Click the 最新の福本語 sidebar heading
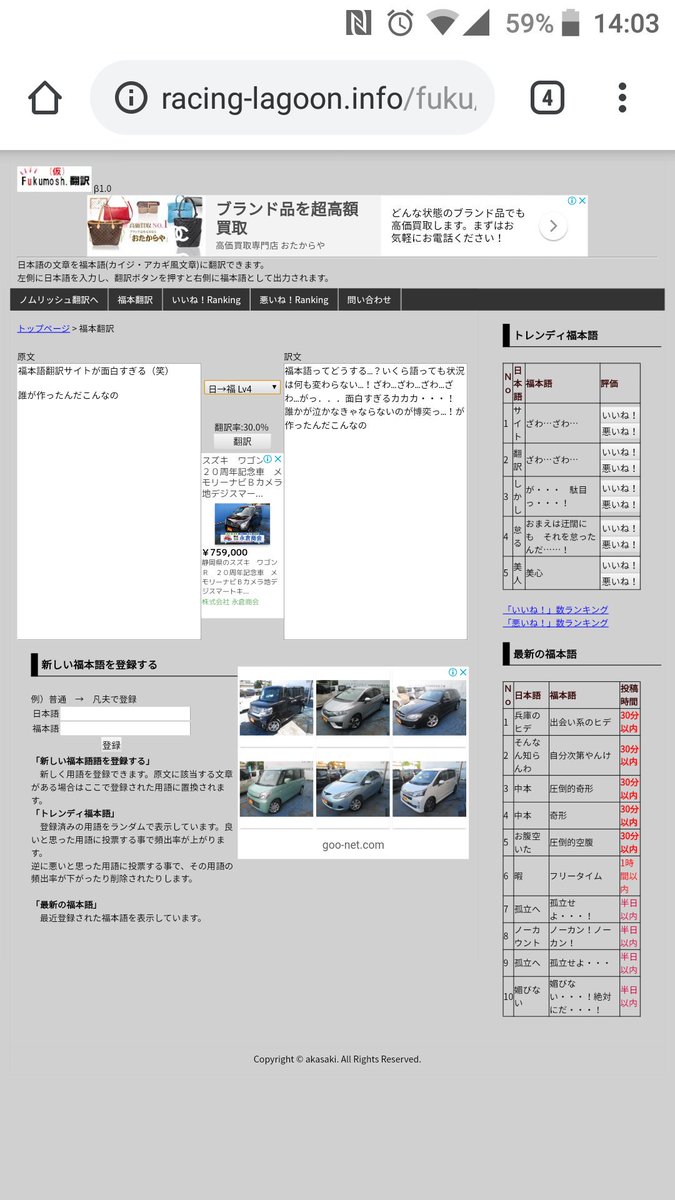This screenshot has width=675, height=1200. click(545, 654)
